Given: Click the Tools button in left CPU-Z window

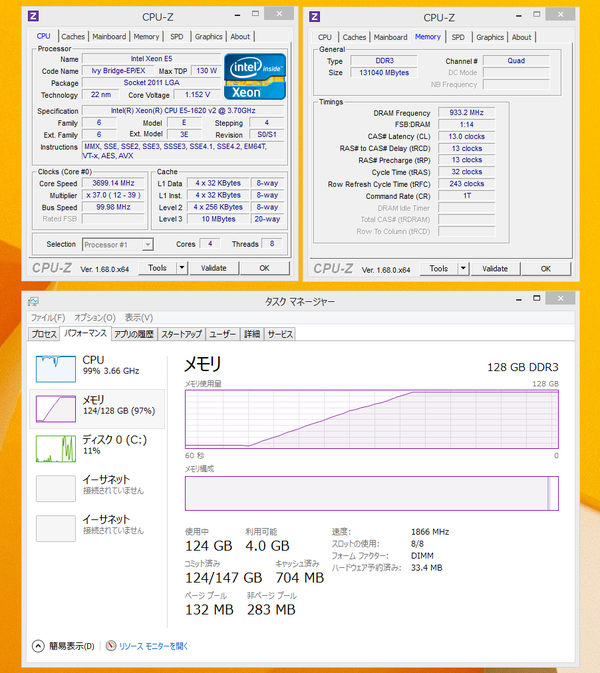Looking at the screenshot, I should click(157, 268).
